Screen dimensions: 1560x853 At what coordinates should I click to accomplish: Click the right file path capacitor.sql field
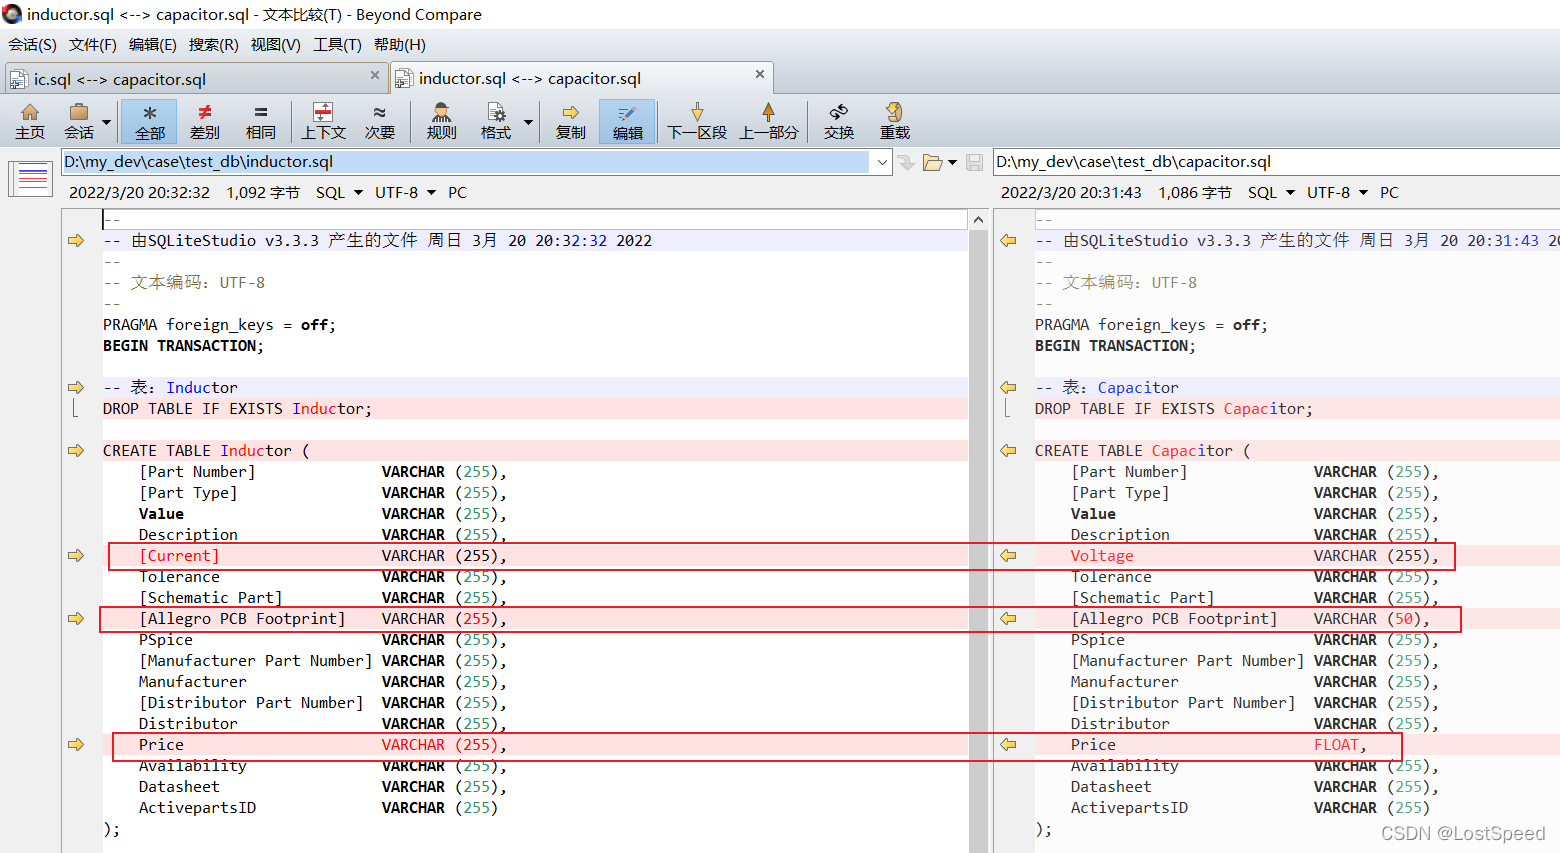point(1277,162)
